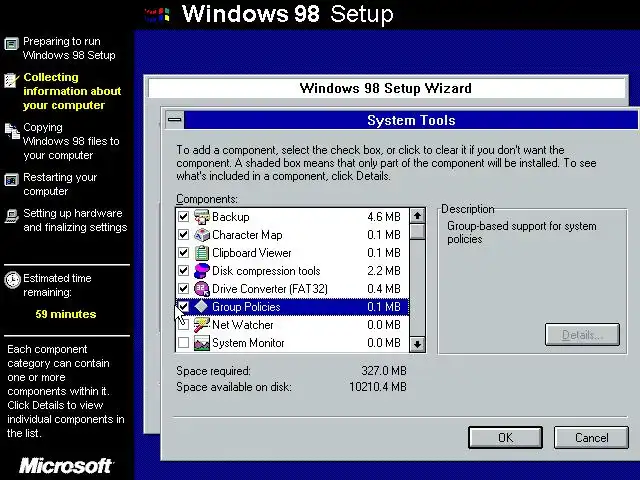This screenshot has height=480, width=640.
Task: Click the Group Policies diamond icon
Action: click(x=201, y=307)
